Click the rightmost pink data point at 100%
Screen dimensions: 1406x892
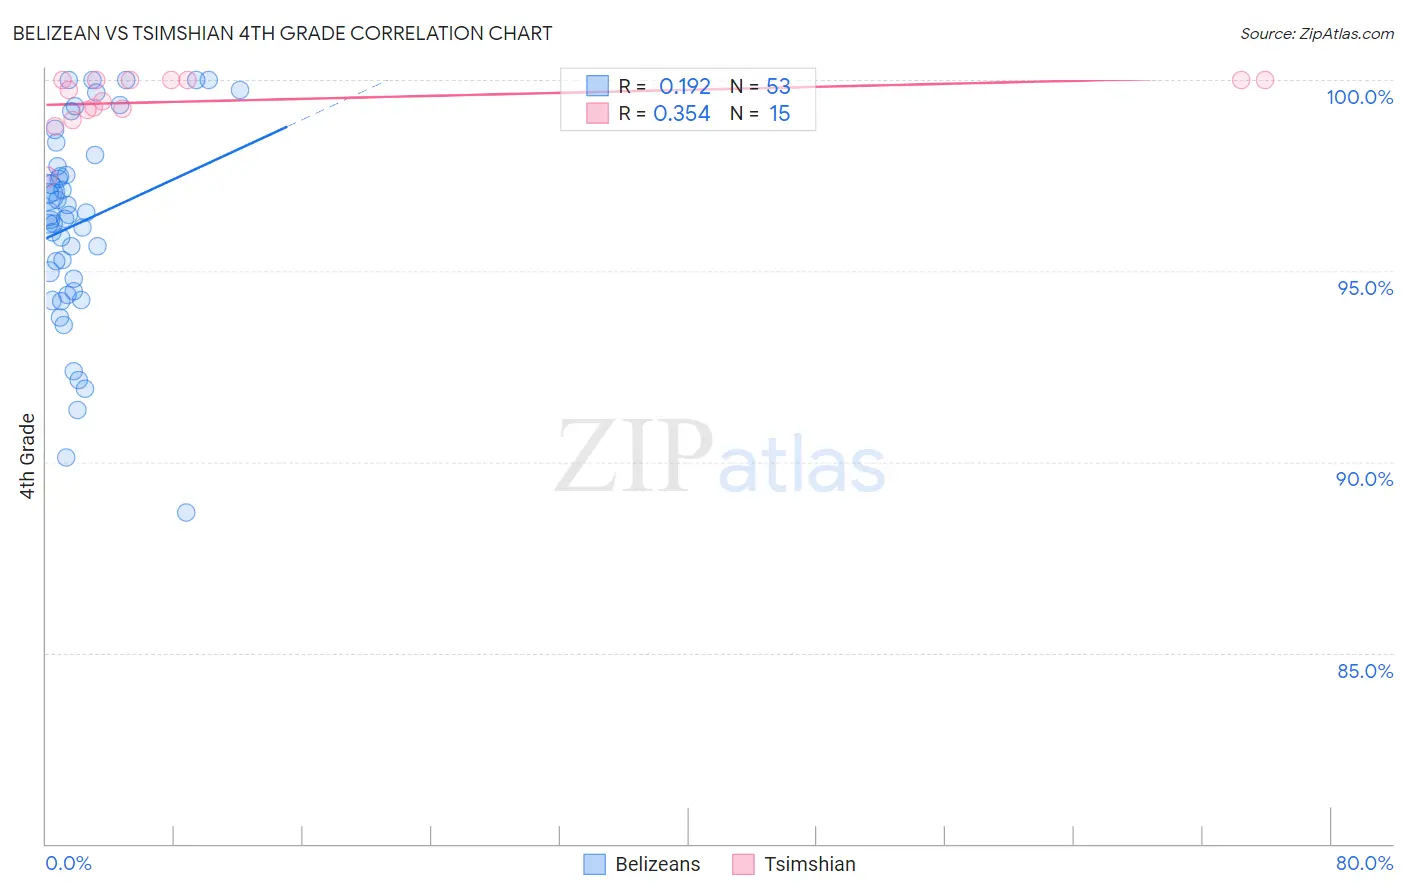1264,80
